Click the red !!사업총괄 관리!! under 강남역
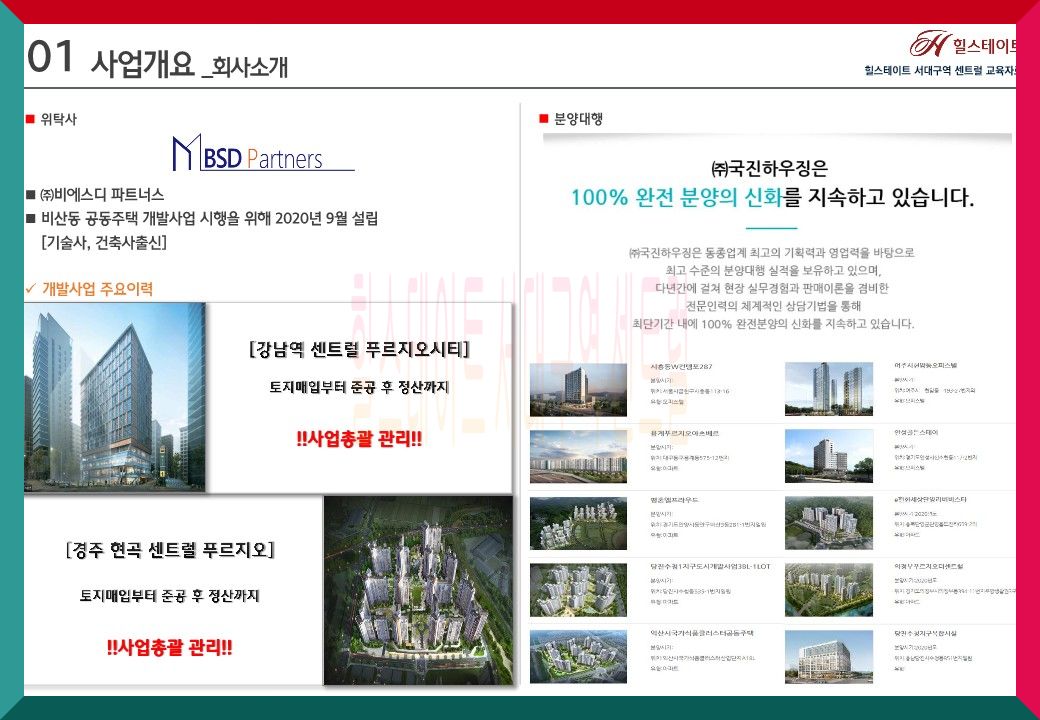This screenshot has width=1040, height=720. (359, 439)
